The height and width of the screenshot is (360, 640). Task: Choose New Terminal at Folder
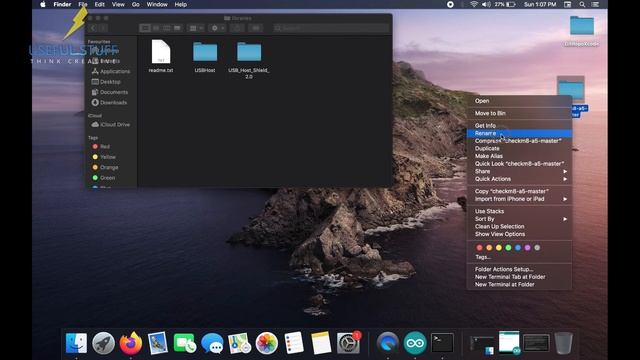[x=519, y=284]
